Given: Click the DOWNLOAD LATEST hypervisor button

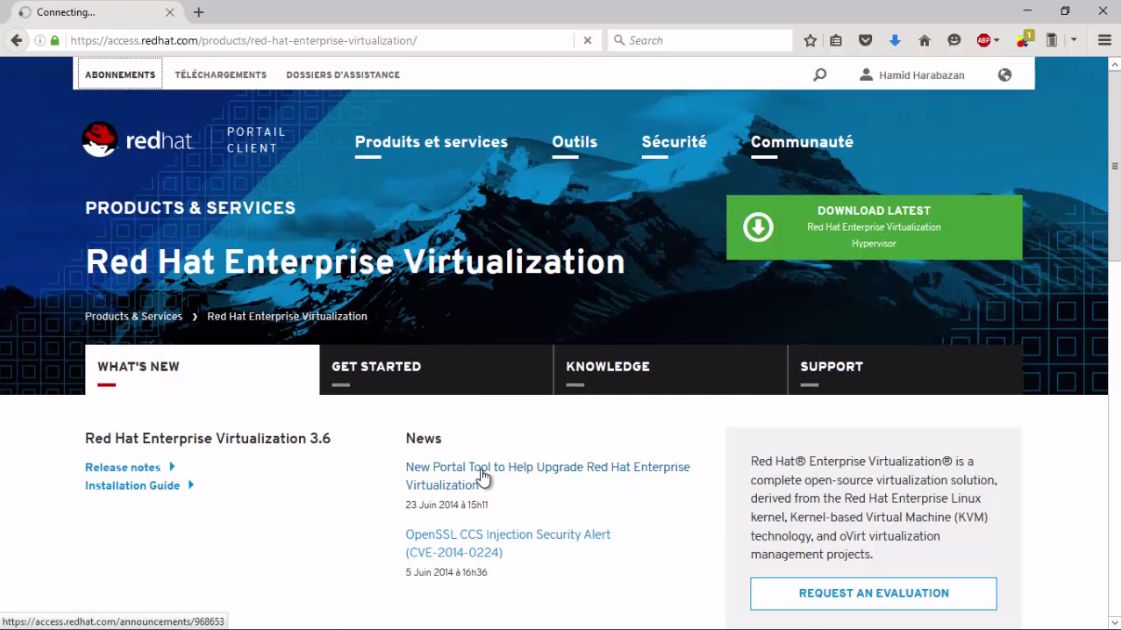Looking at the screenshot, I should (872, 227).
